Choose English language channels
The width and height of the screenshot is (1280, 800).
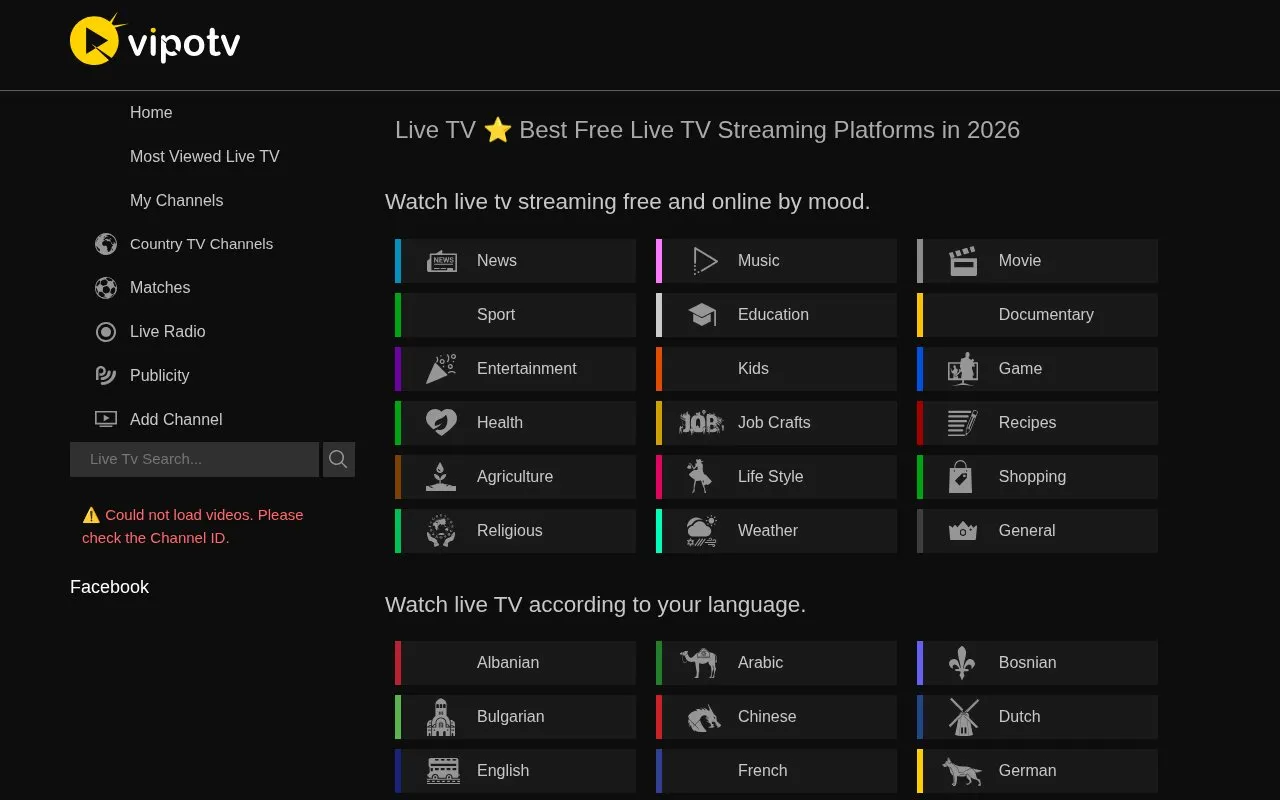516,771
